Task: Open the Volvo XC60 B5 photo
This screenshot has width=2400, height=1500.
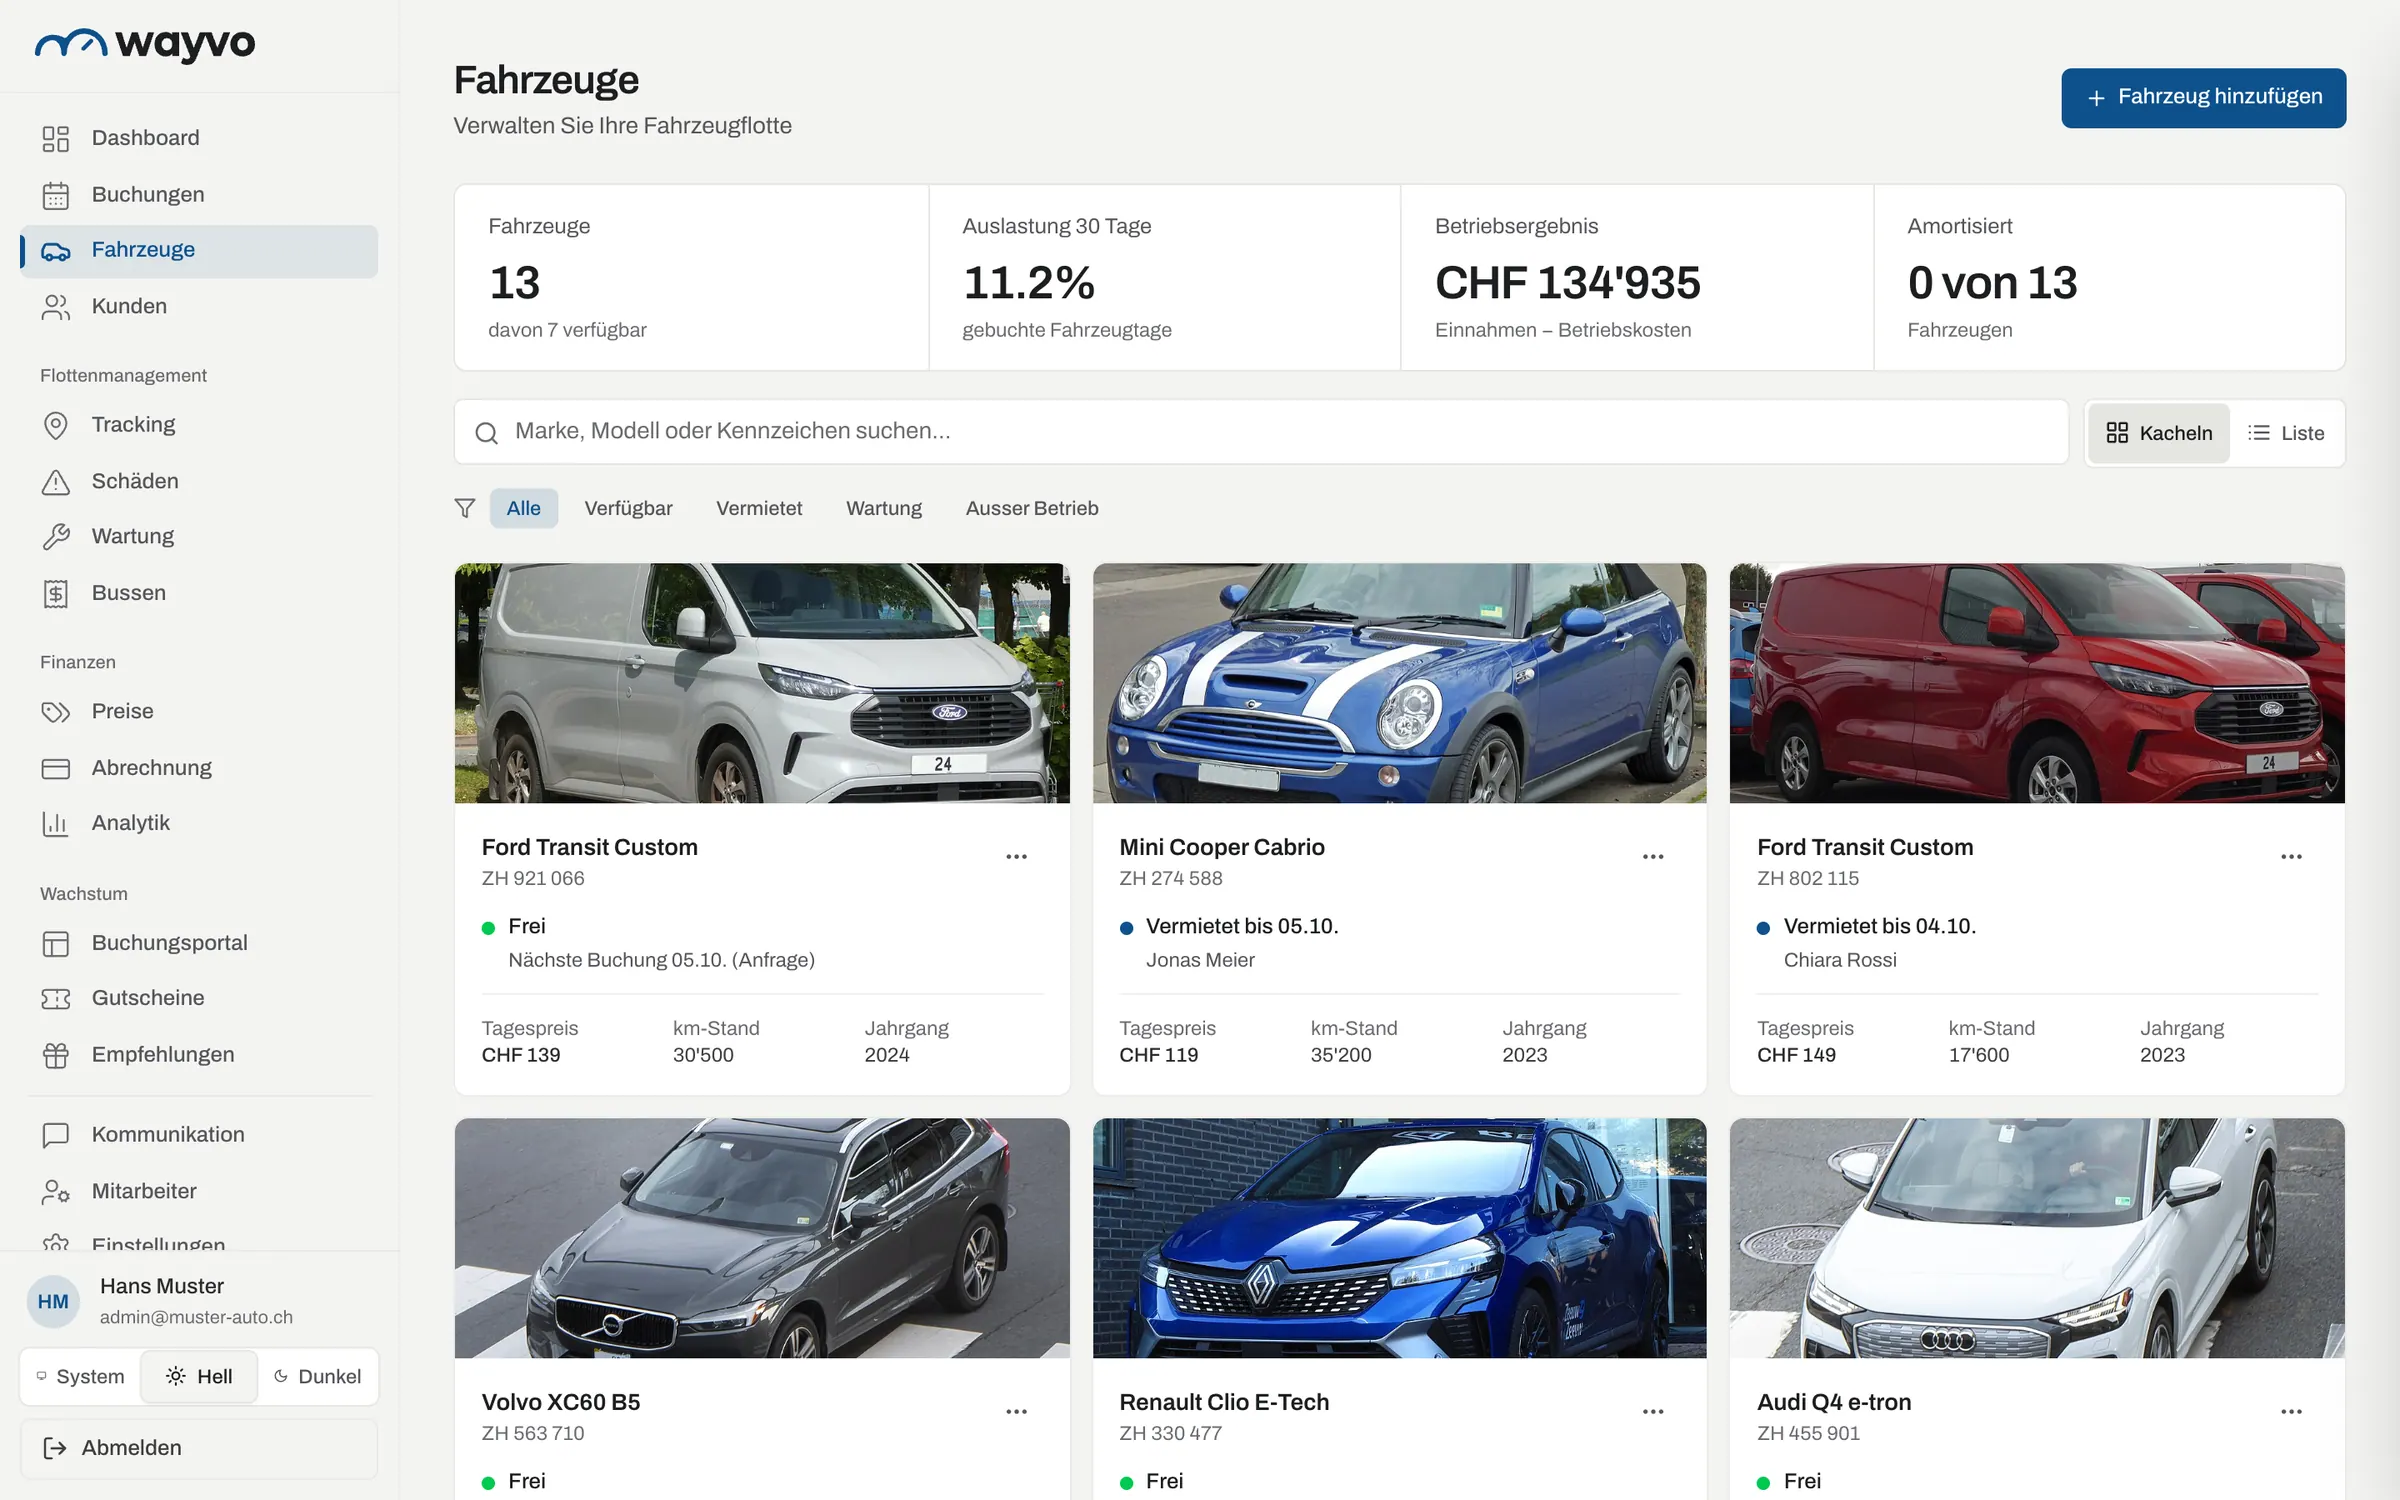Action: [762, 1238]
